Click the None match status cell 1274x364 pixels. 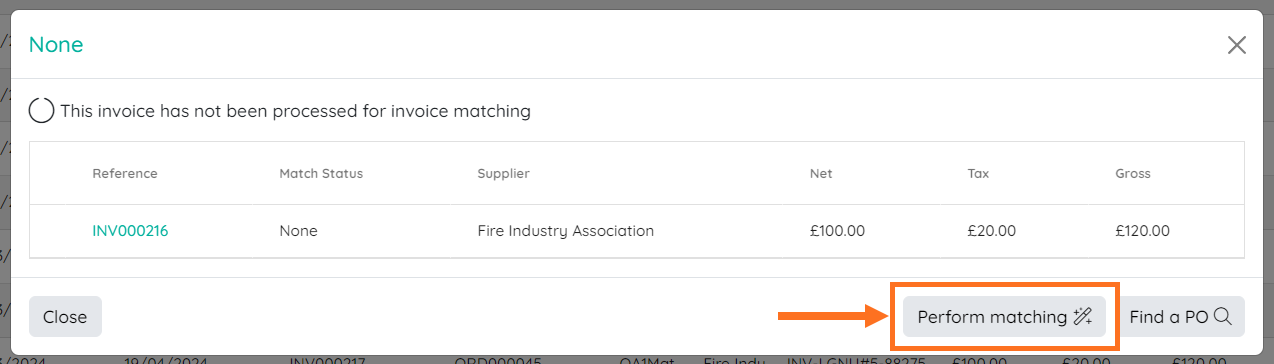pos(298,231)
